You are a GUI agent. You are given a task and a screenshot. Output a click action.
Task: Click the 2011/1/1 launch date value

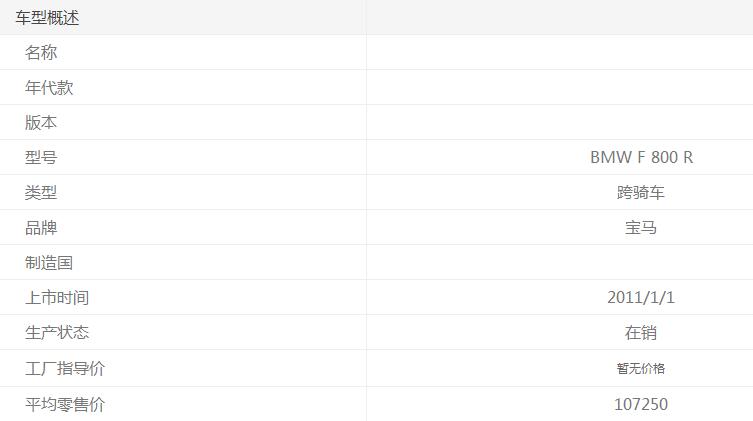641,298
